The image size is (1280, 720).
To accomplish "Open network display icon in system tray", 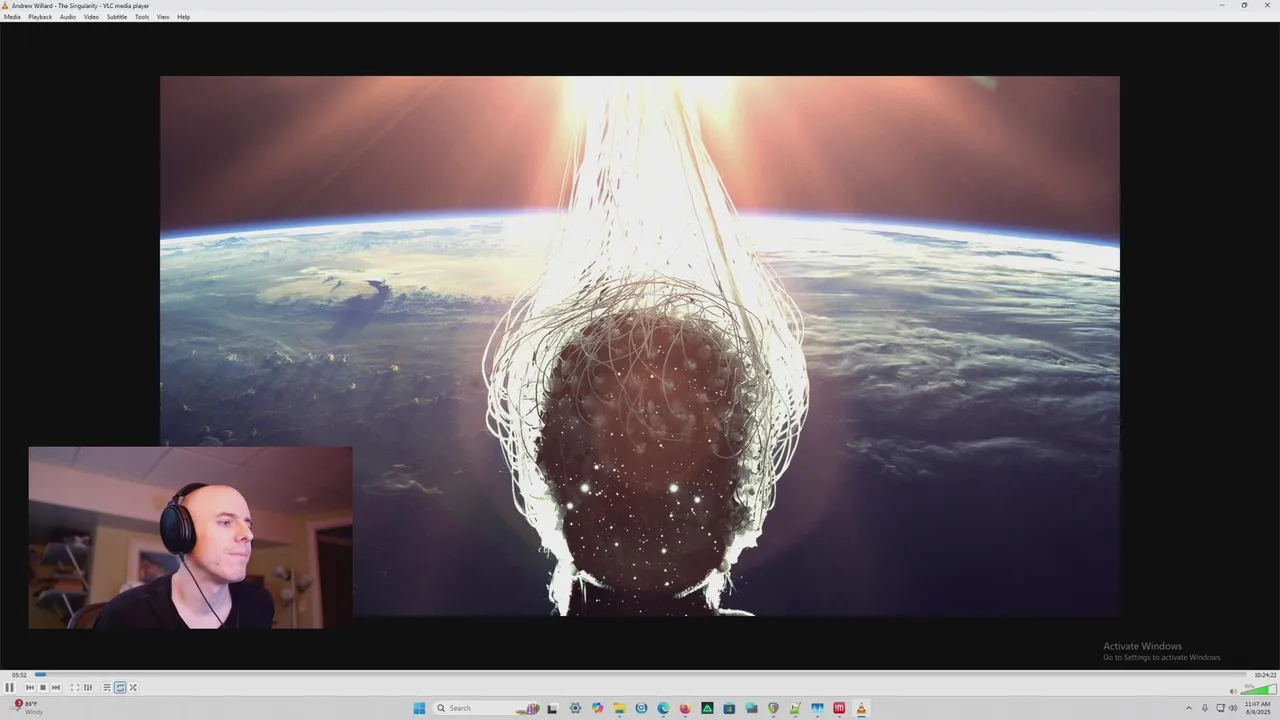I will click(1220, 708).
